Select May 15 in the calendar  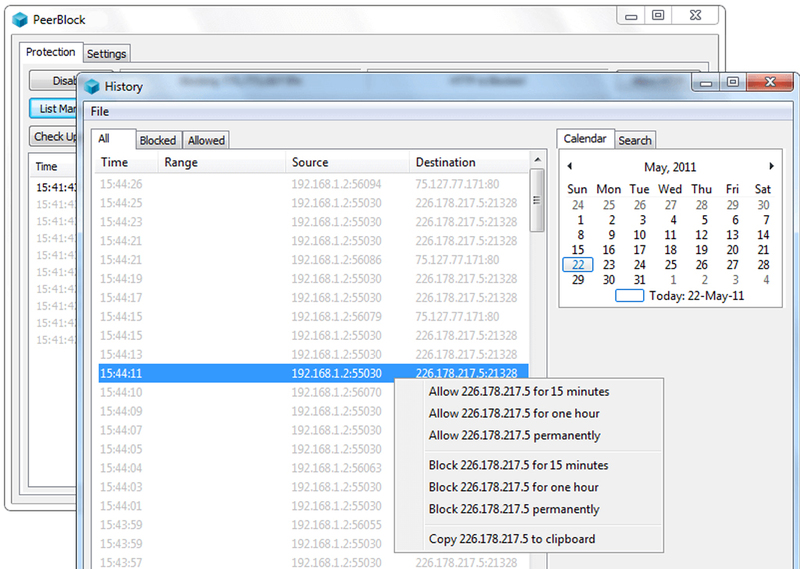[x=578, y=250]
